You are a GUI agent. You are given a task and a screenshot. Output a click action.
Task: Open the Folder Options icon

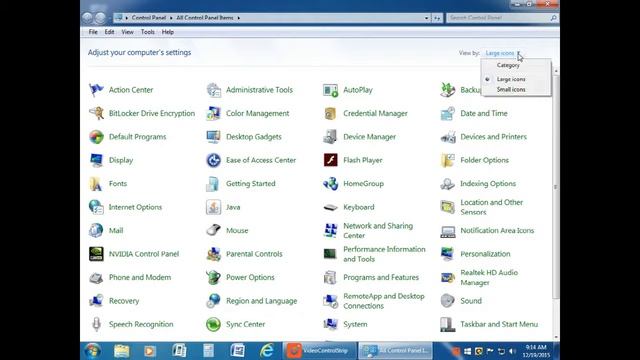tap(448, 160)
